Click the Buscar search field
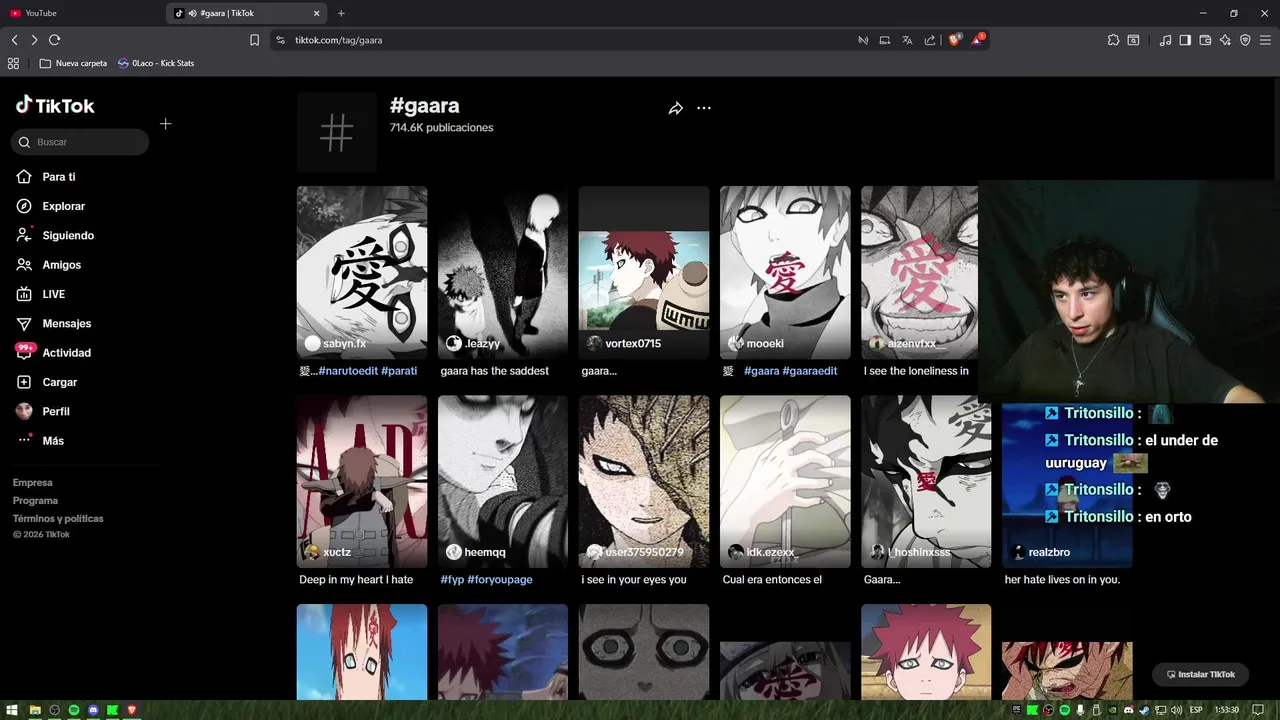 (x=81, y=142)
